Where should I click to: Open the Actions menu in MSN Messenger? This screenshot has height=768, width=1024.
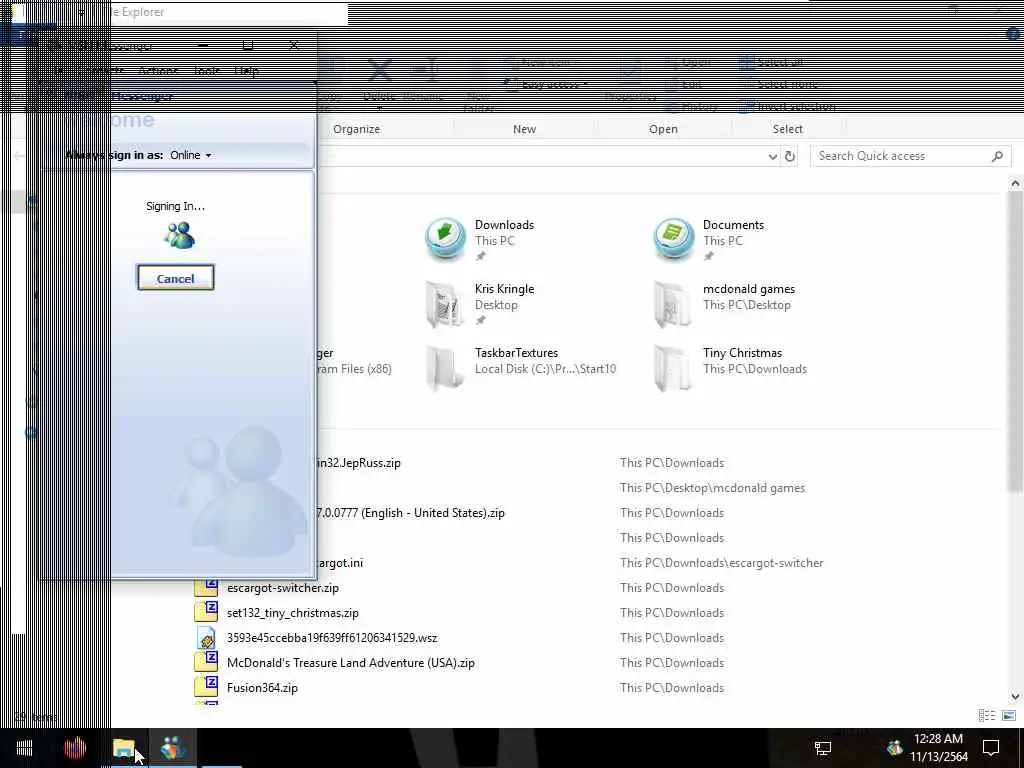(158, 71)
